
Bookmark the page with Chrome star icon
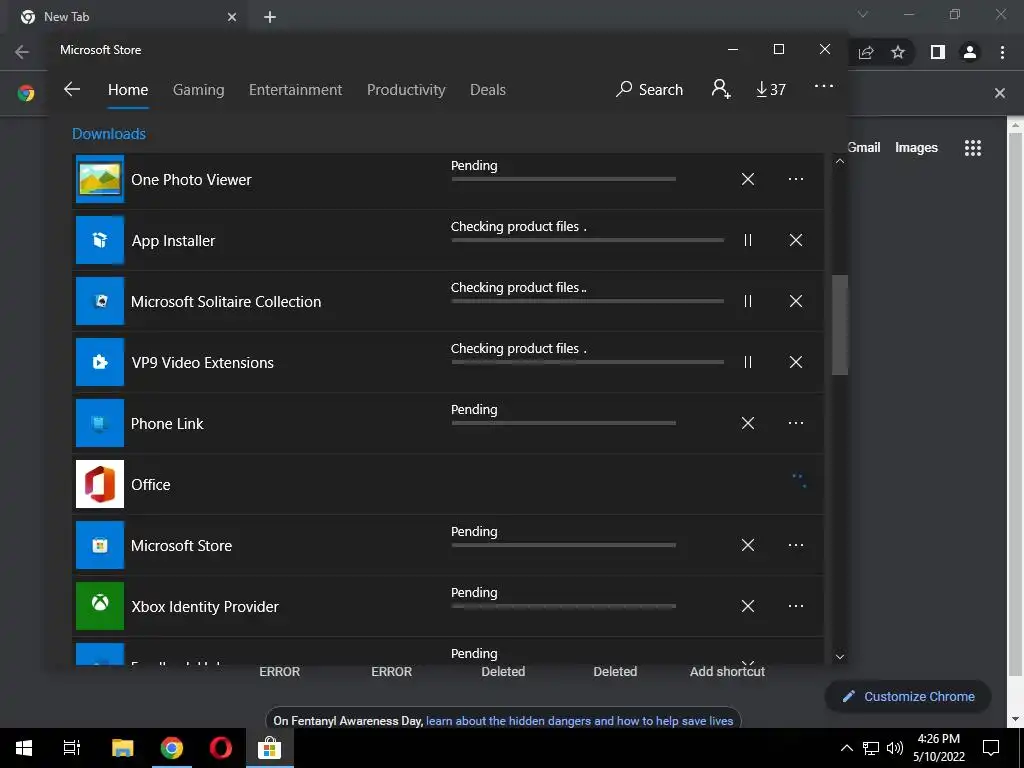coord(898,52)
